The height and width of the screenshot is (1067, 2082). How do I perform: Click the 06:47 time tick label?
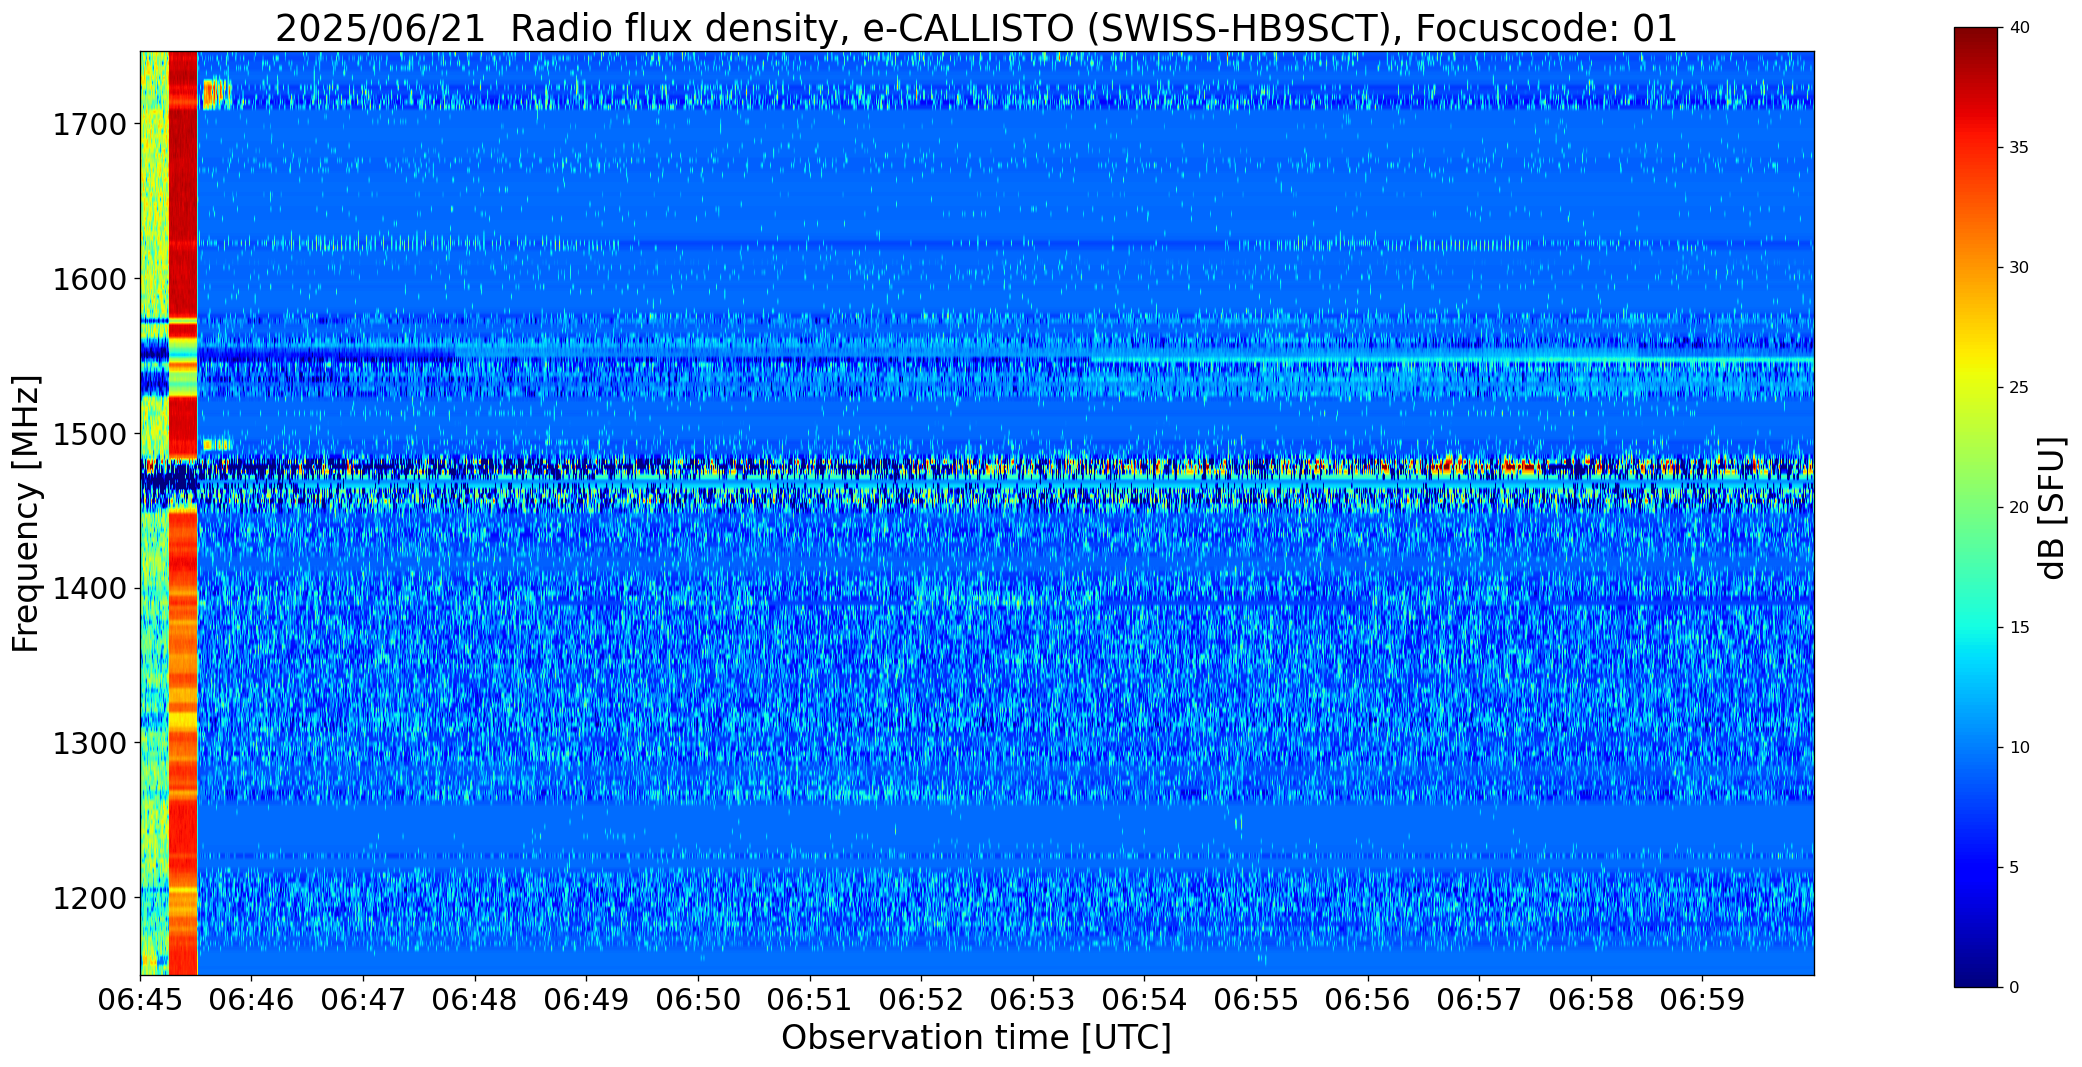coord(363,1000)
